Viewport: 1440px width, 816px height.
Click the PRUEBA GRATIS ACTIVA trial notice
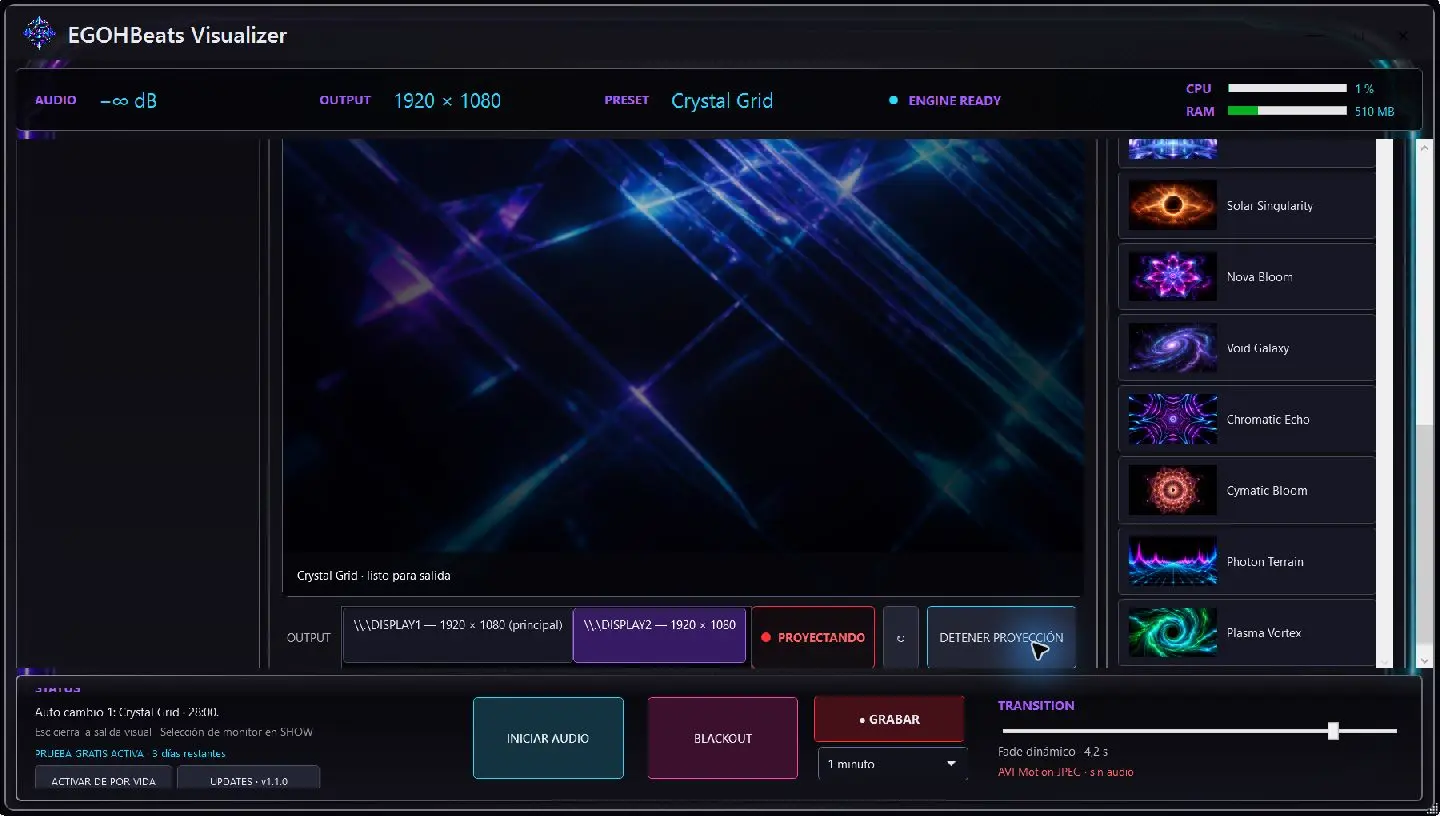click(x=131, y=754)
